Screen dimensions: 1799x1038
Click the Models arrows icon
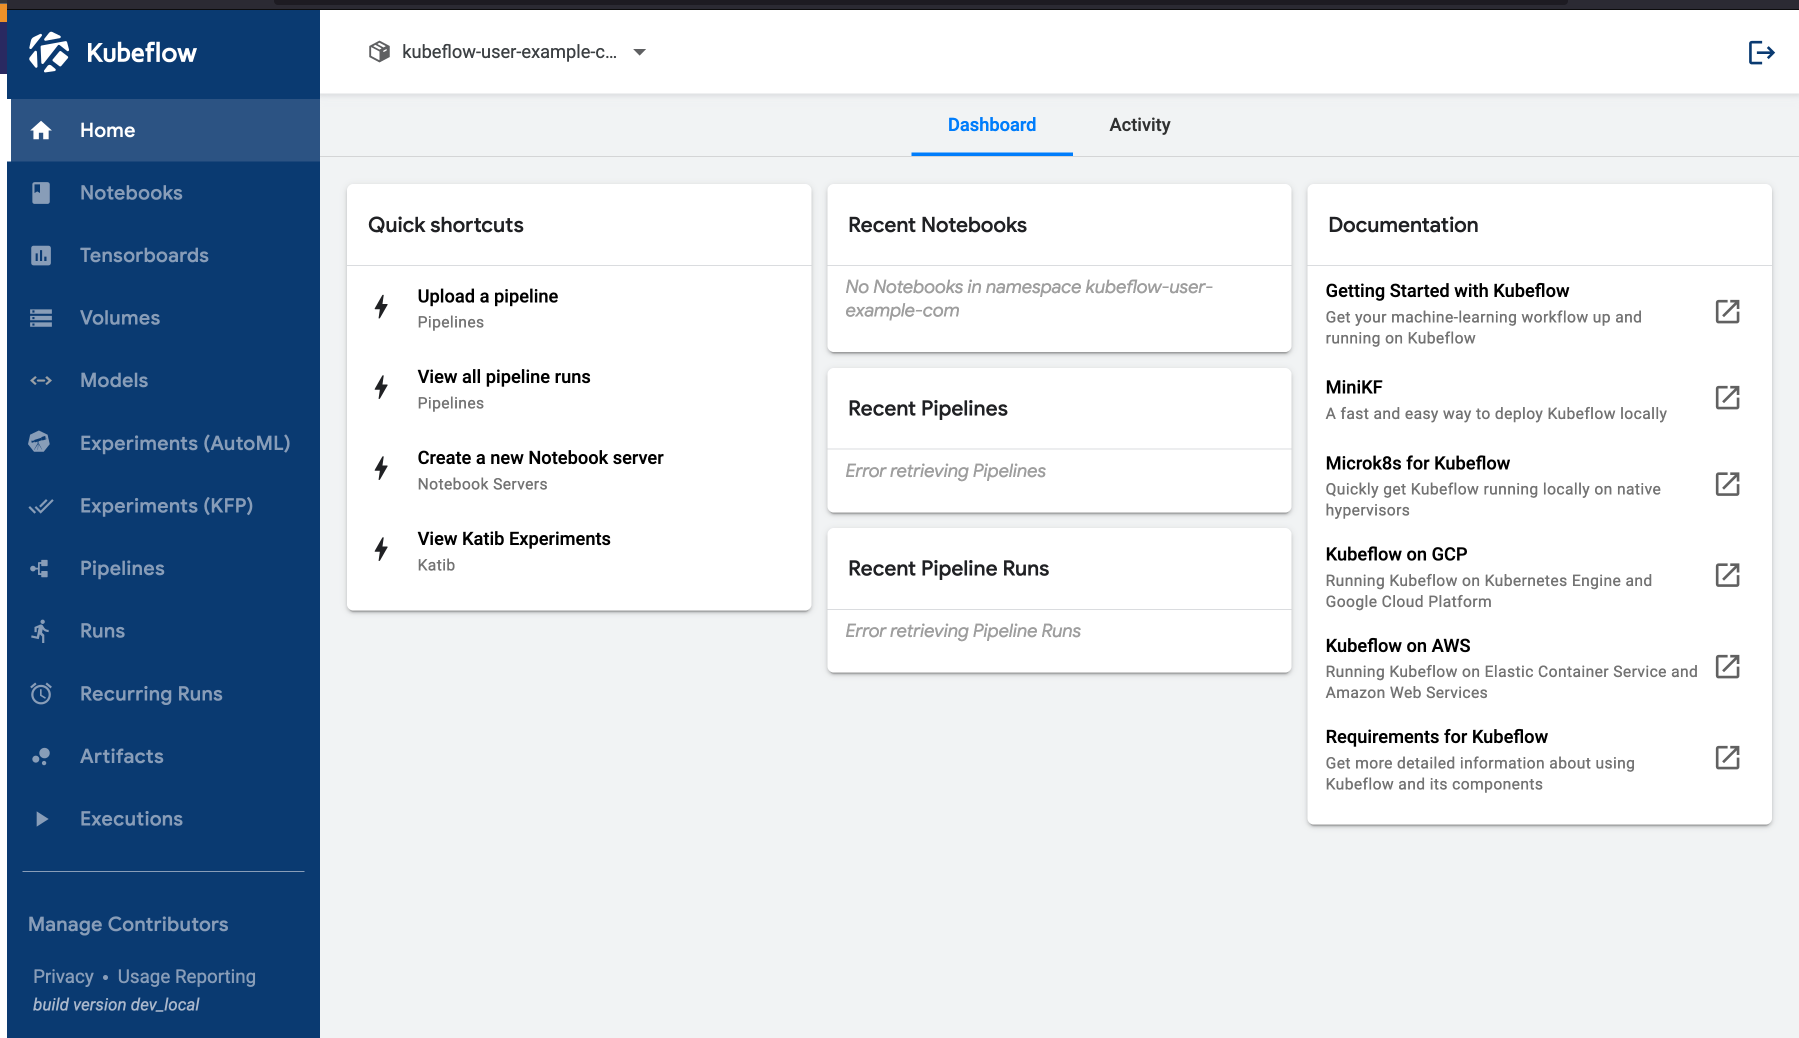click(x=41, y=380)
